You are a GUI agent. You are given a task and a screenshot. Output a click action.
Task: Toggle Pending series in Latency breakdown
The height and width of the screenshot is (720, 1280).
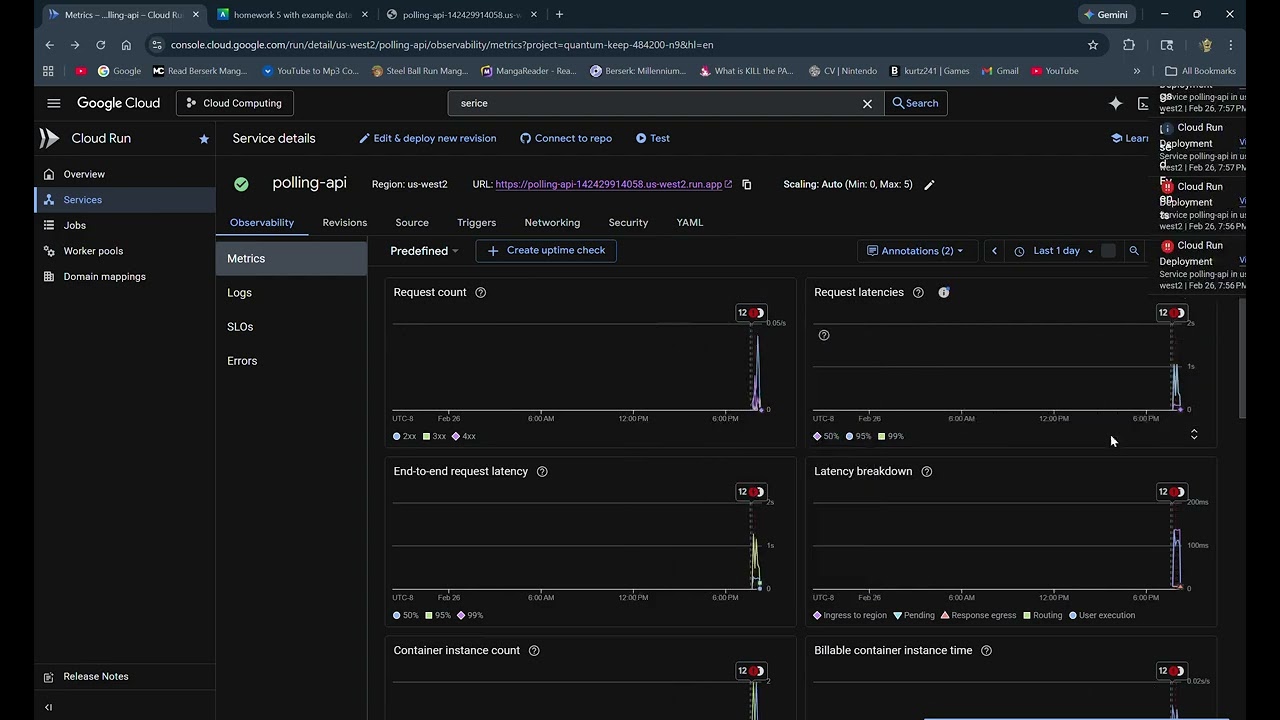[914, 615]
